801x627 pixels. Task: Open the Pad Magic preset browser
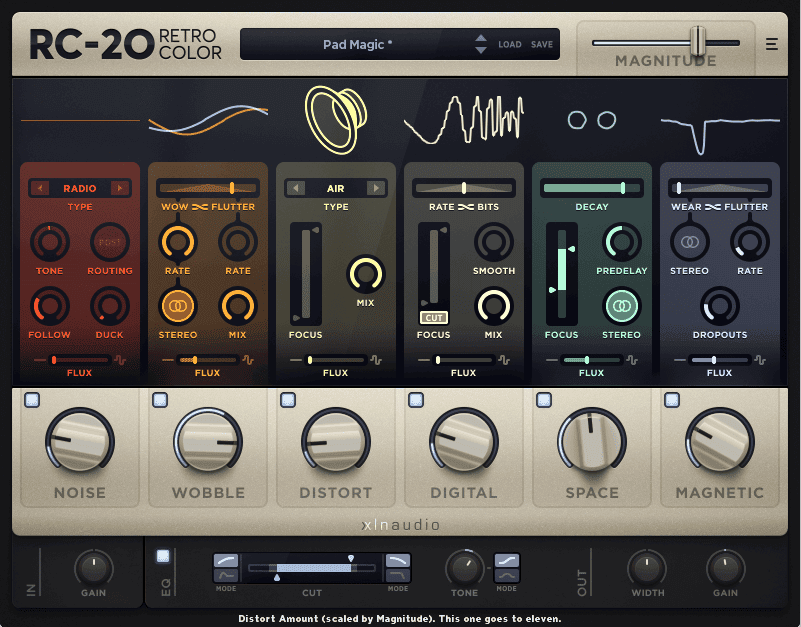click(358, 44)
